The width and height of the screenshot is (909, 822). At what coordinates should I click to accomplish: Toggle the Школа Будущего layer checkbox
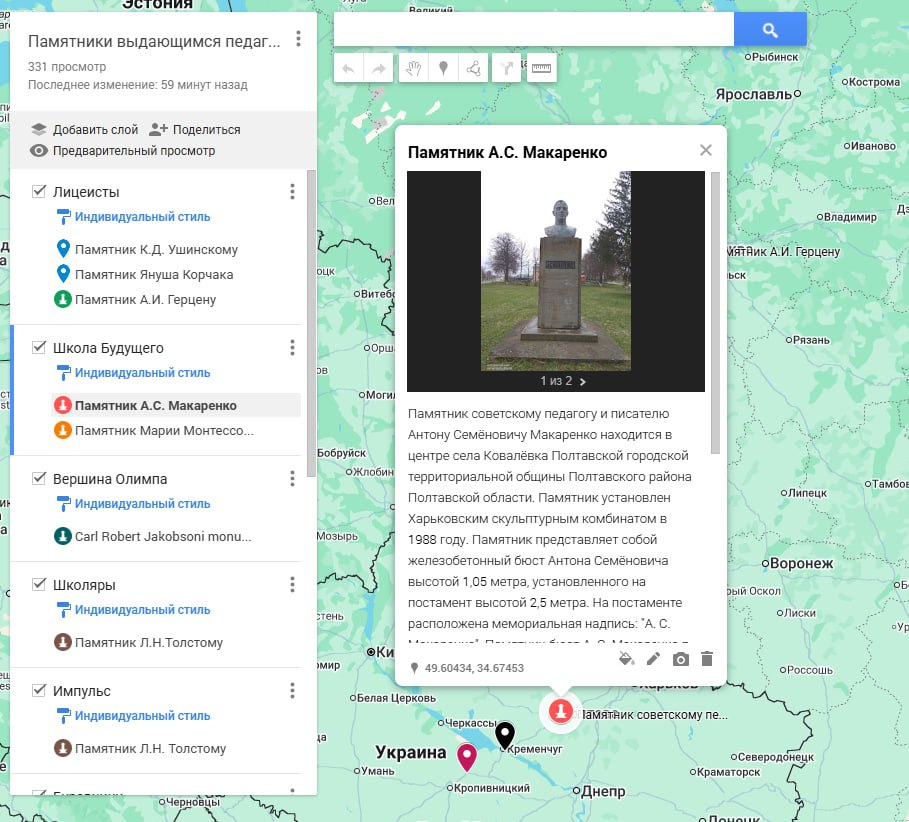click(40, 347)
